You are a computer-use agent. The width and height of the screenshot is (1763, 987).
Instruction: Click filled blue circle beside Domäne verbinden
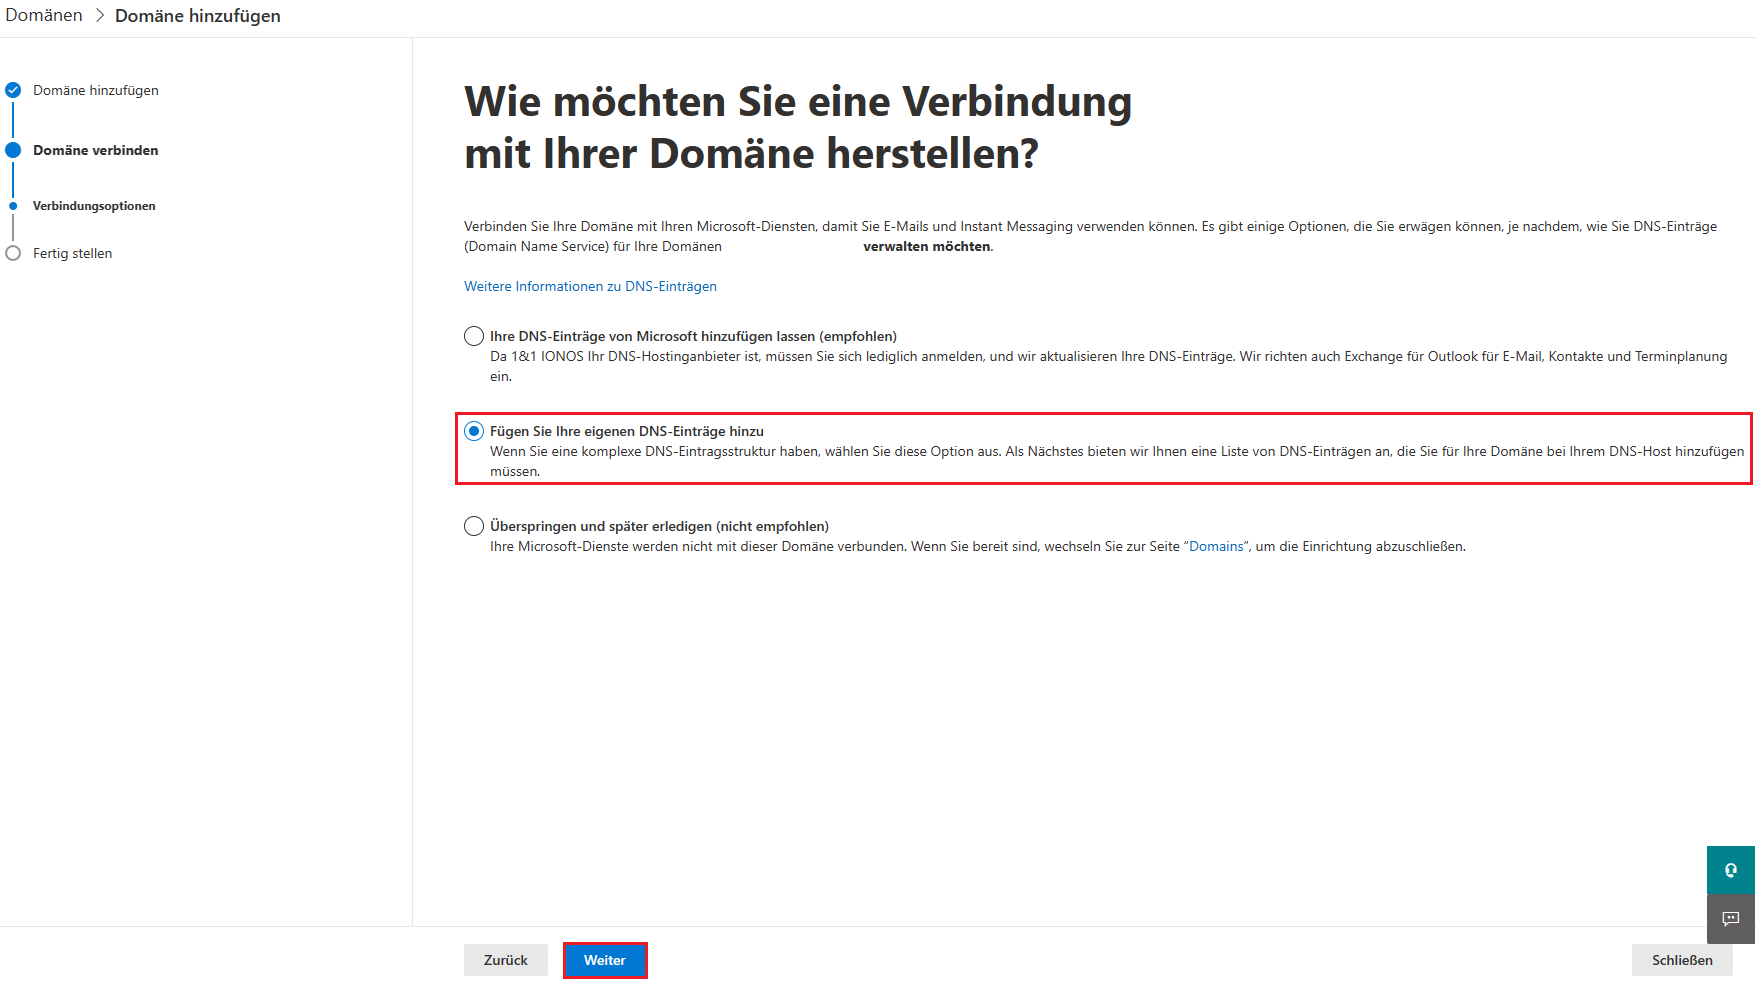(x=13, y=150)
